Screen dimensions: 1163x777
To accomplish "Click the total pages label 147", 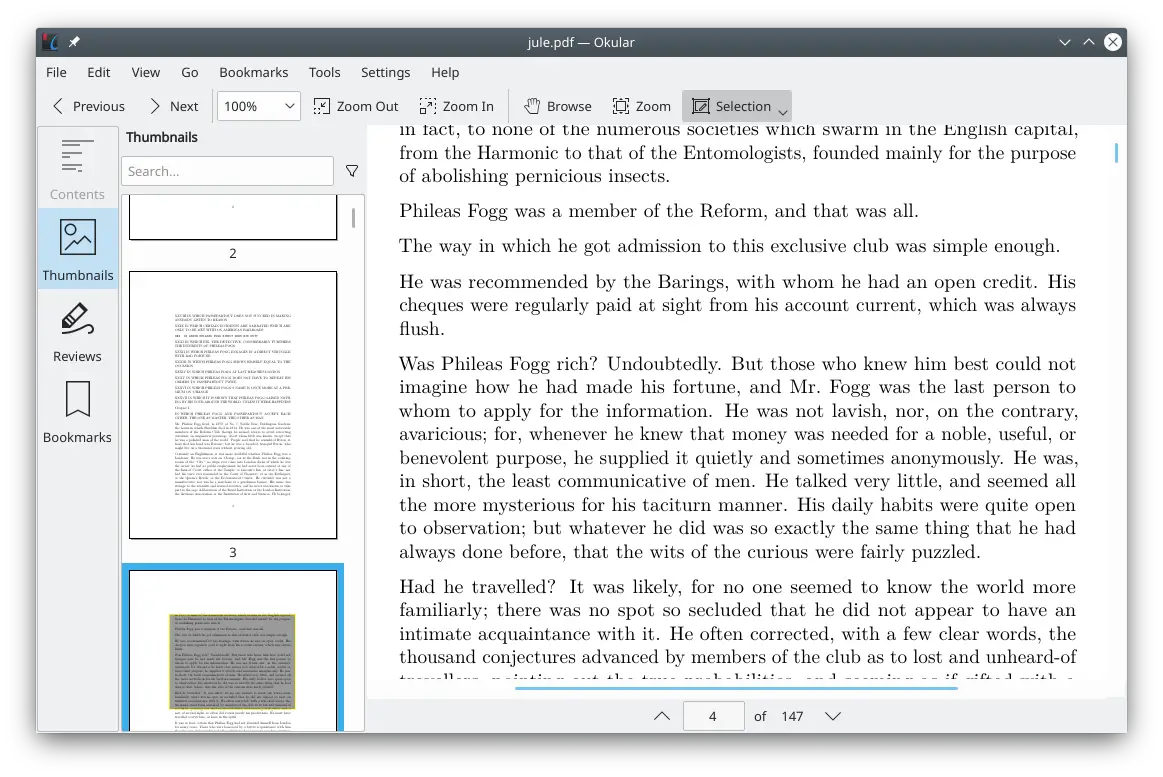I will pyautogui.click(x=792, y=716).
